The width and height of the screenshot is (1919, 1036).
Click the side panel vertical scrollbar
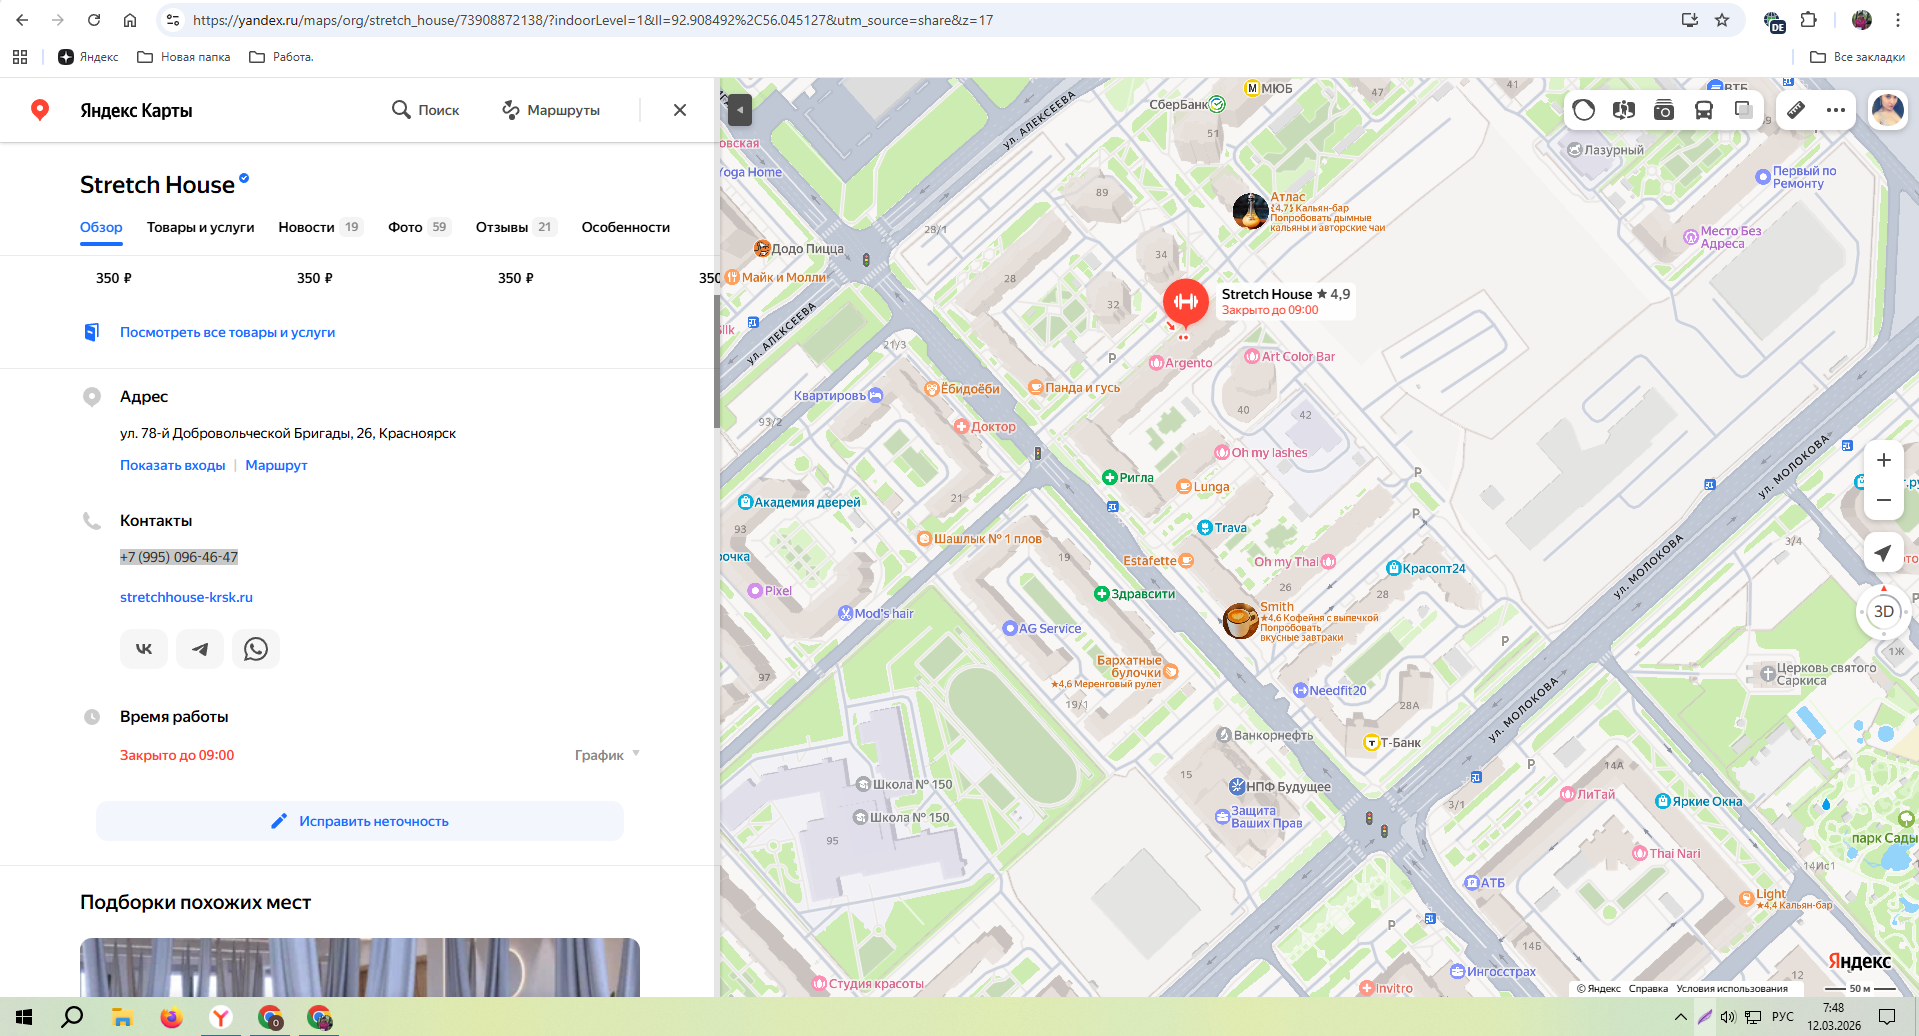[716, 360]
